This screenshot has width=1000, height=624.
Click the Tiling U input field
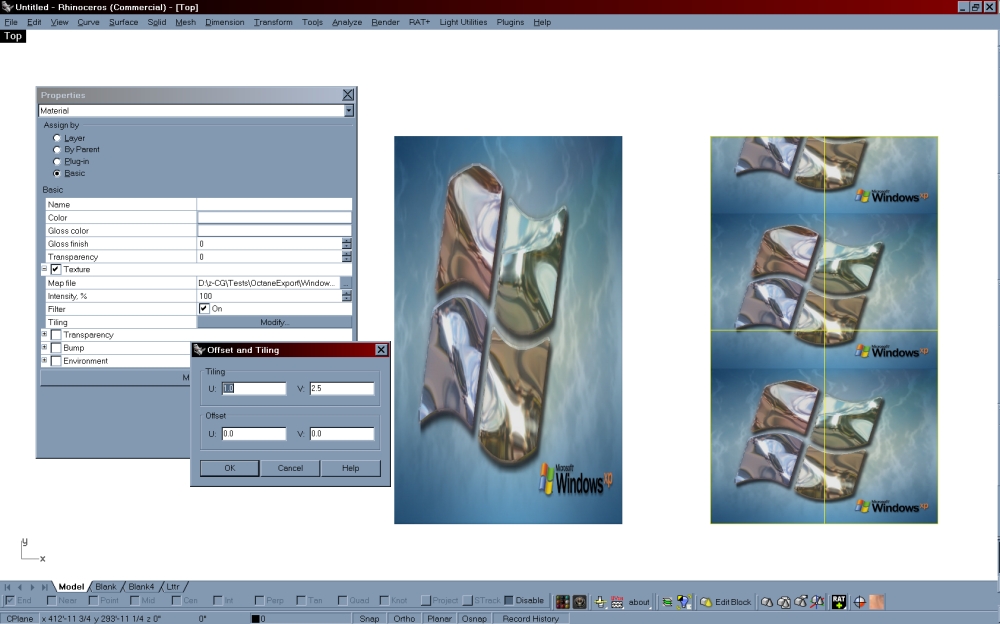click(x=254, y=389)
